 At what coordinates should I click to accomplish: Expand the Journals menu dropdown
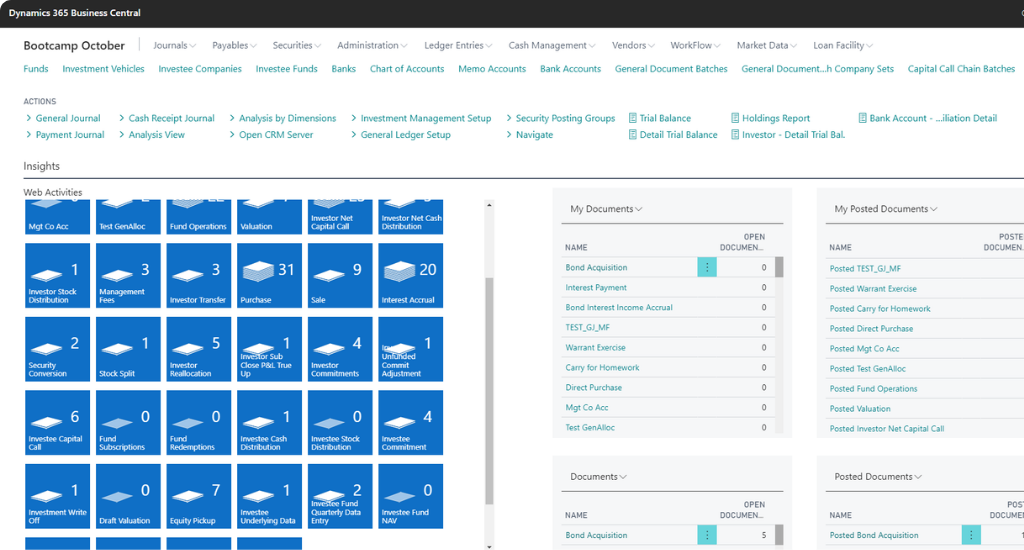click(175, 45)
